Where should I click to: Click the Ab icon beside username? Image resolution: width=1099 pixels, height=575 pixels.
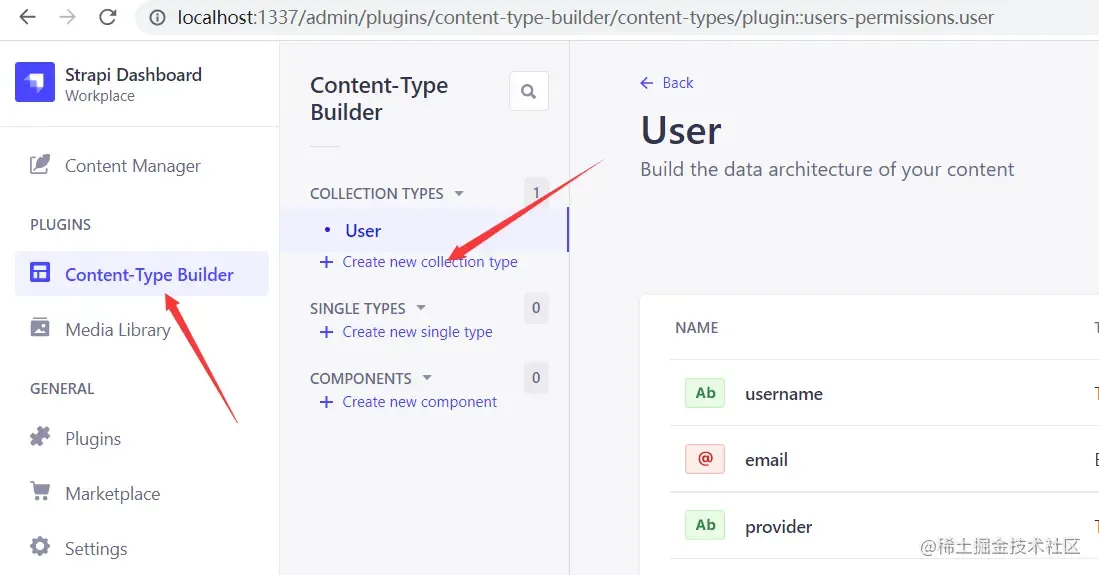pos(705,393)
